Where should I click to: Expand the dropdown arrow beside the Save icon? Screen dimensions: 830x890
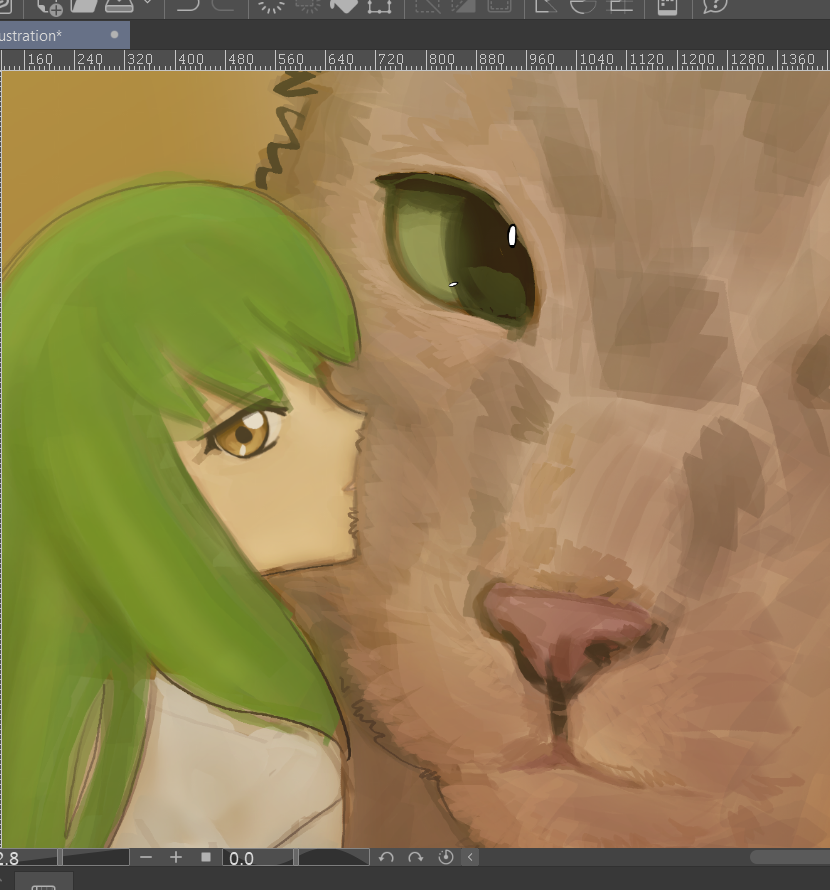tap(148, 4)
